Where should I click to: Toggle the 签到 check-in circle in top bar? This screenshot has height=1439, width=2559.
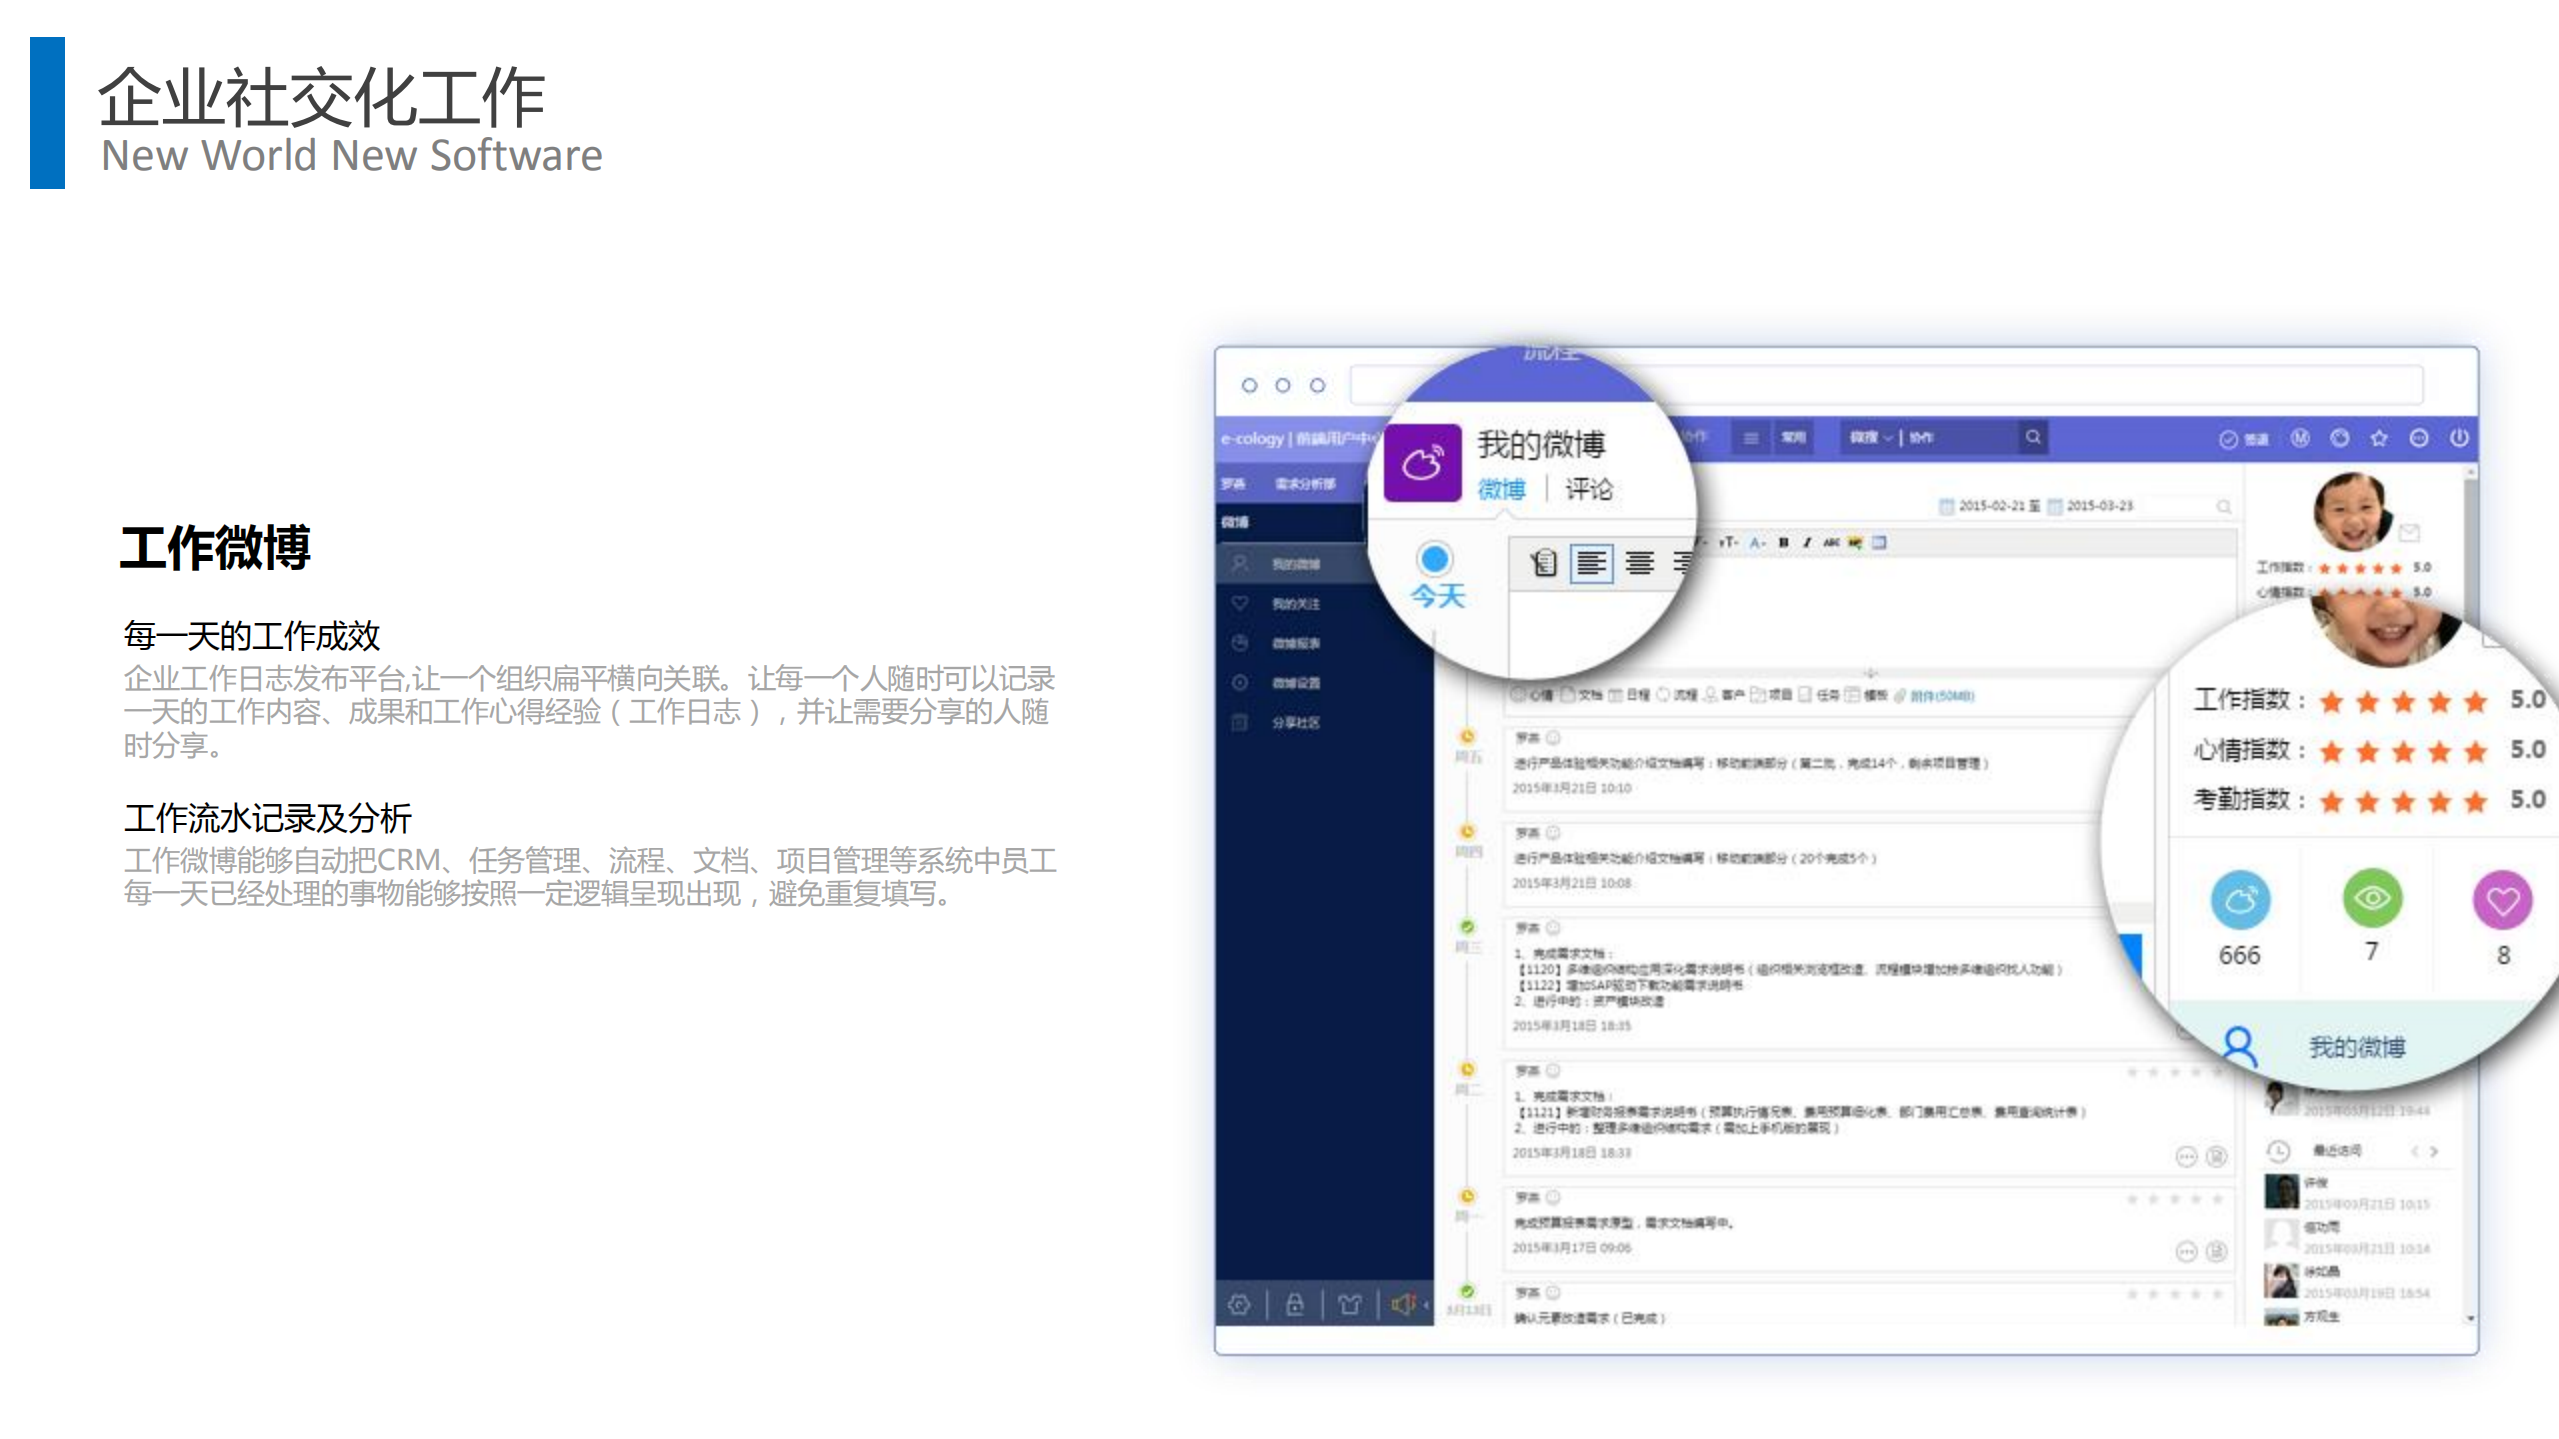point(2229,437)
